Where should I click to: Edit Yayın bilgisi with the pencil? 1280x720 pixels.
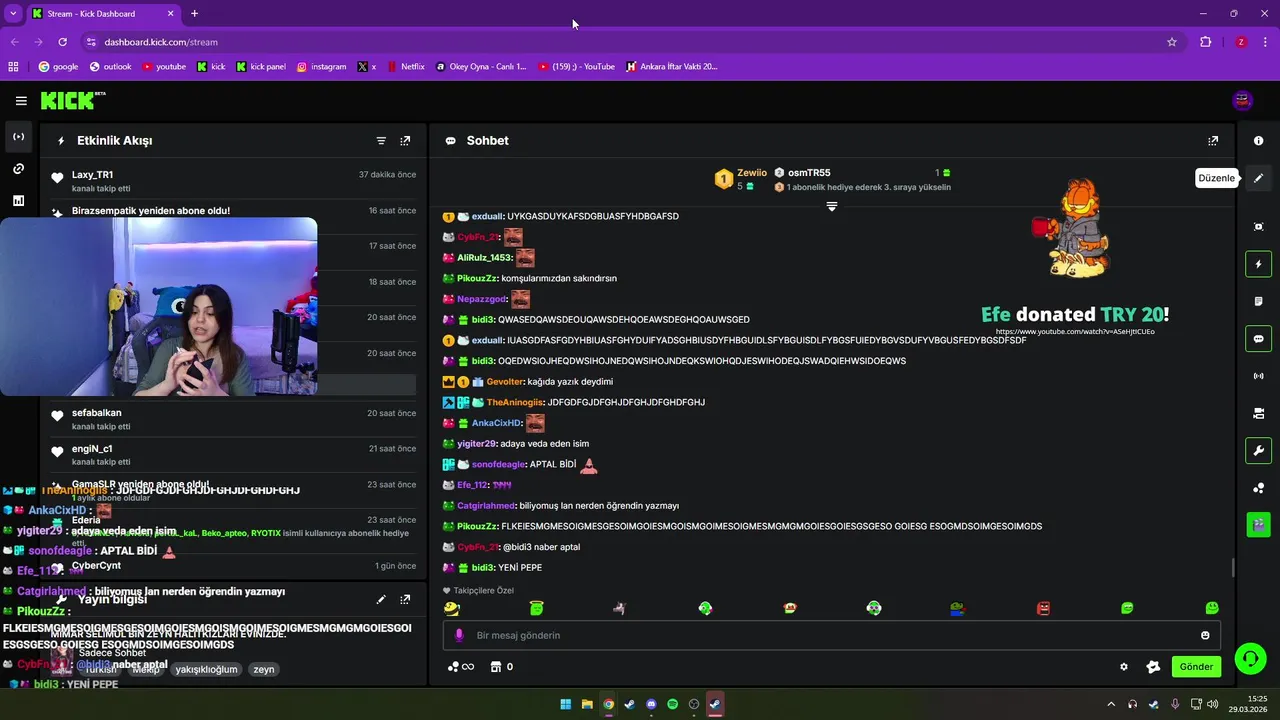click(381, 600)
